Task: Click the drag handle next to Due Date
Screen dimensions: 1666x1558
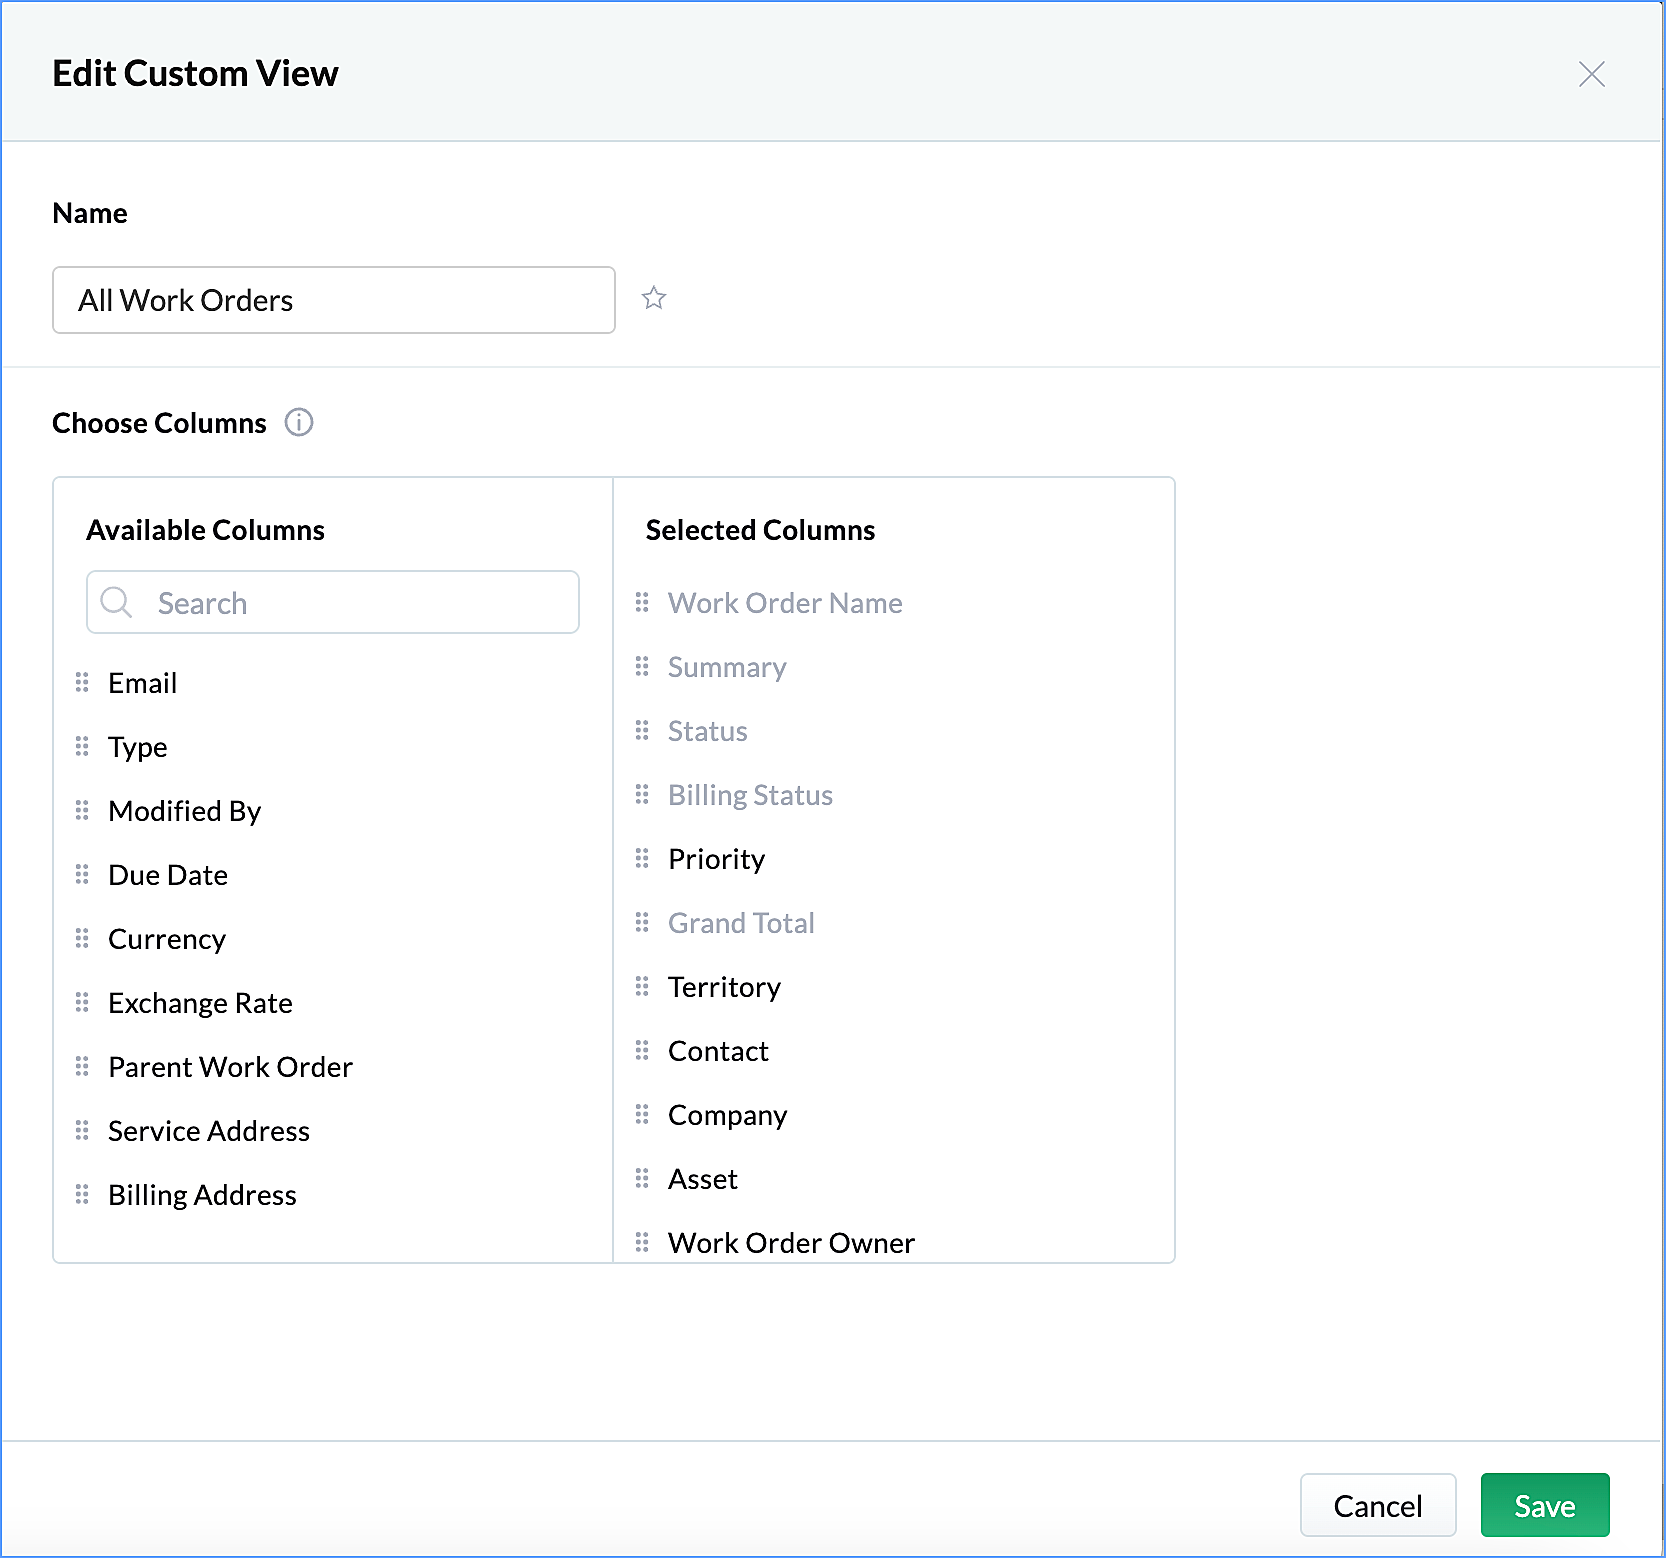Action: (x=82, y=875)
